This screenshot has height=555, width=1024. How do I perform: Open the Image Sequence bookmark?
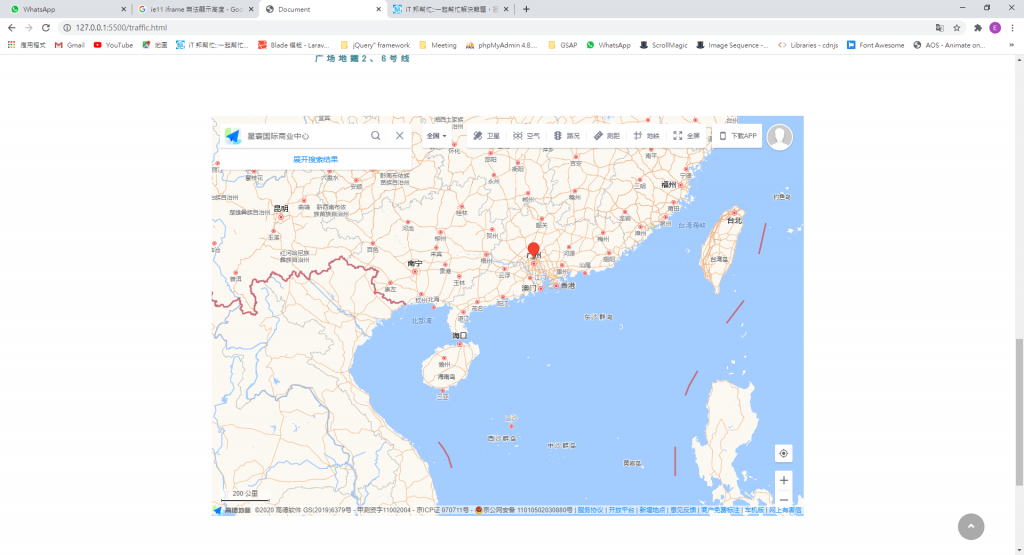pos(732,45)
